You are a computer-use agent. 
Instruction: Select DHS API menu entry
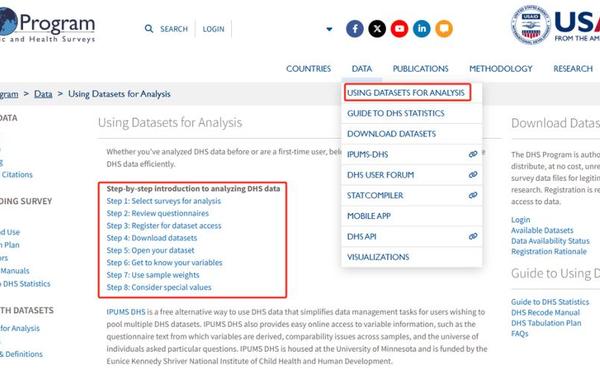pyautogui.click(x=411, y=236)
